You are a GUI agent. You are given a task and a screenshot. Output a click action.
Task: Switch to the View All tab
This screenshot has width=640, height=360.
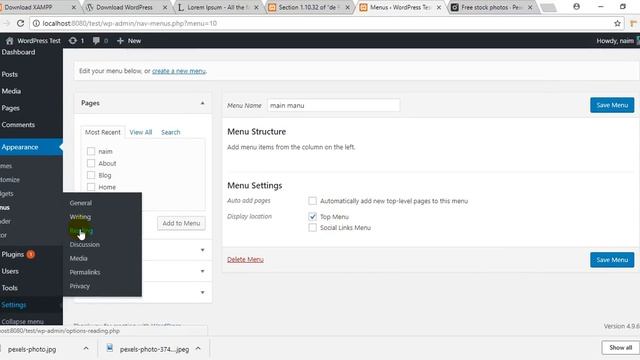(141, 132)
